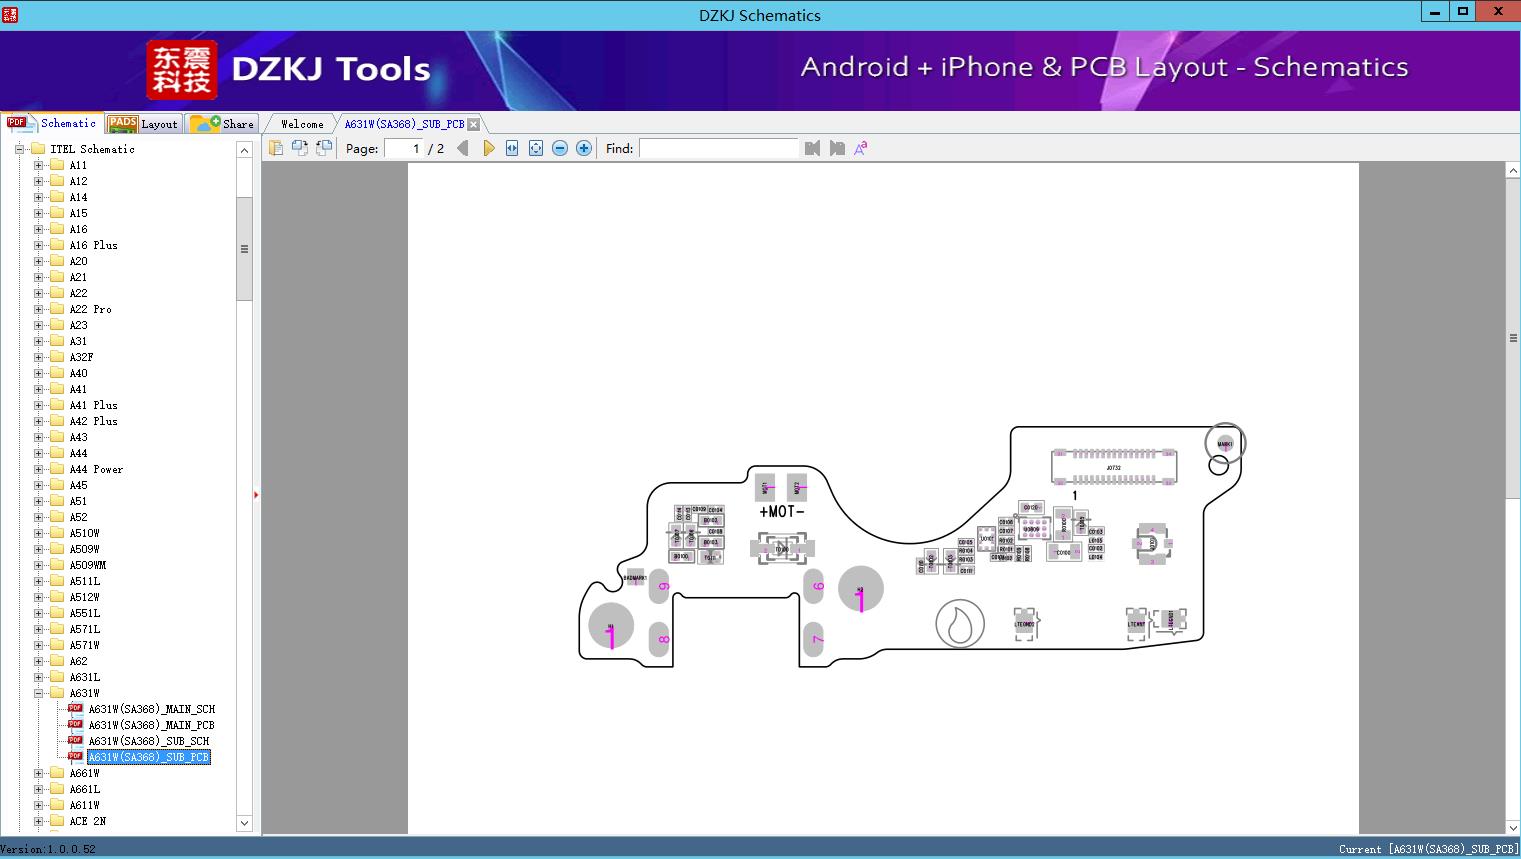
Task: Maximize the DZKJ Schematics window
Action: 1463,11
